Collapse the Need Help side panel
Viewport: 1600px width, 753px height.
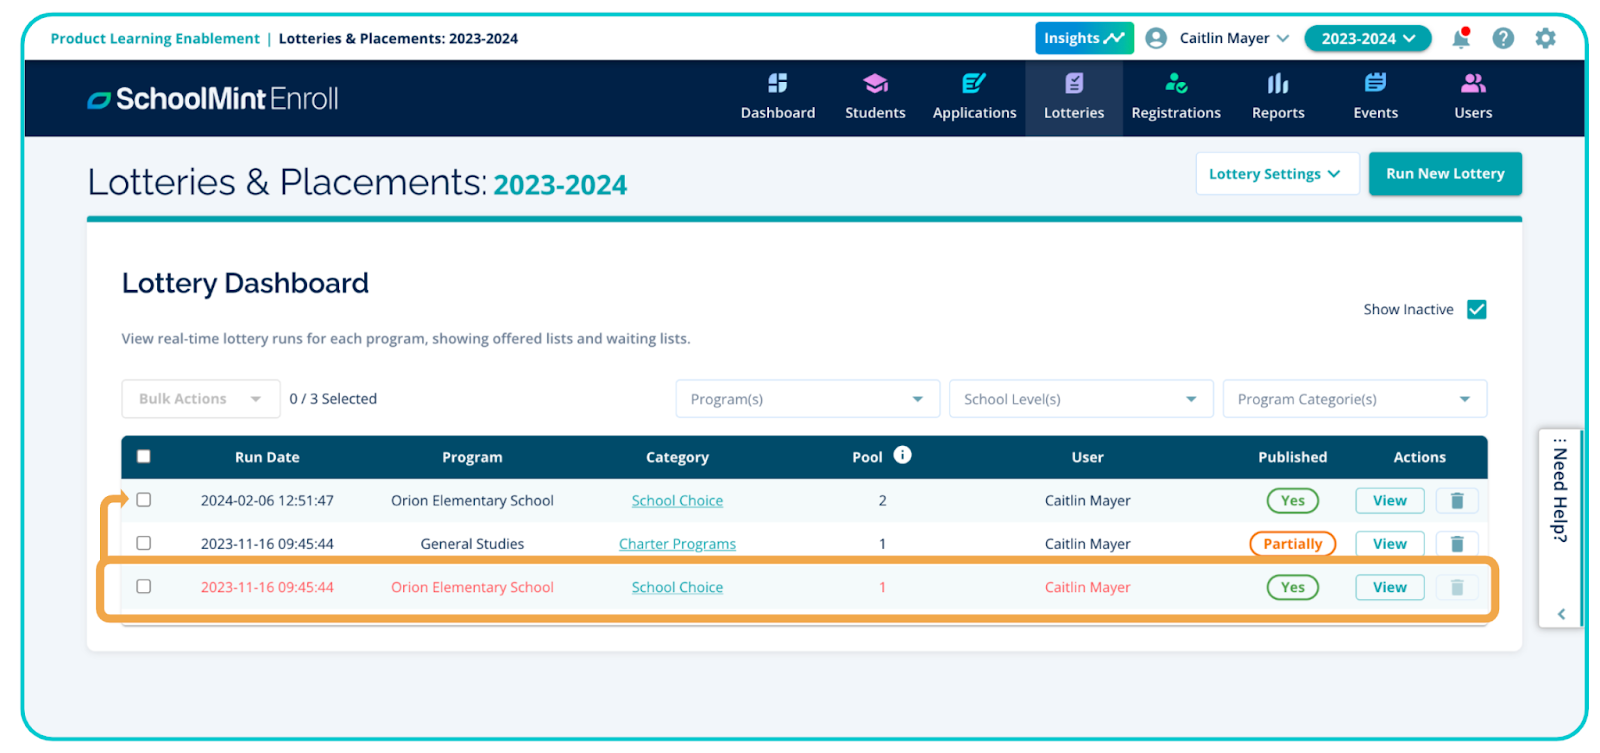tap(1561, 614)
